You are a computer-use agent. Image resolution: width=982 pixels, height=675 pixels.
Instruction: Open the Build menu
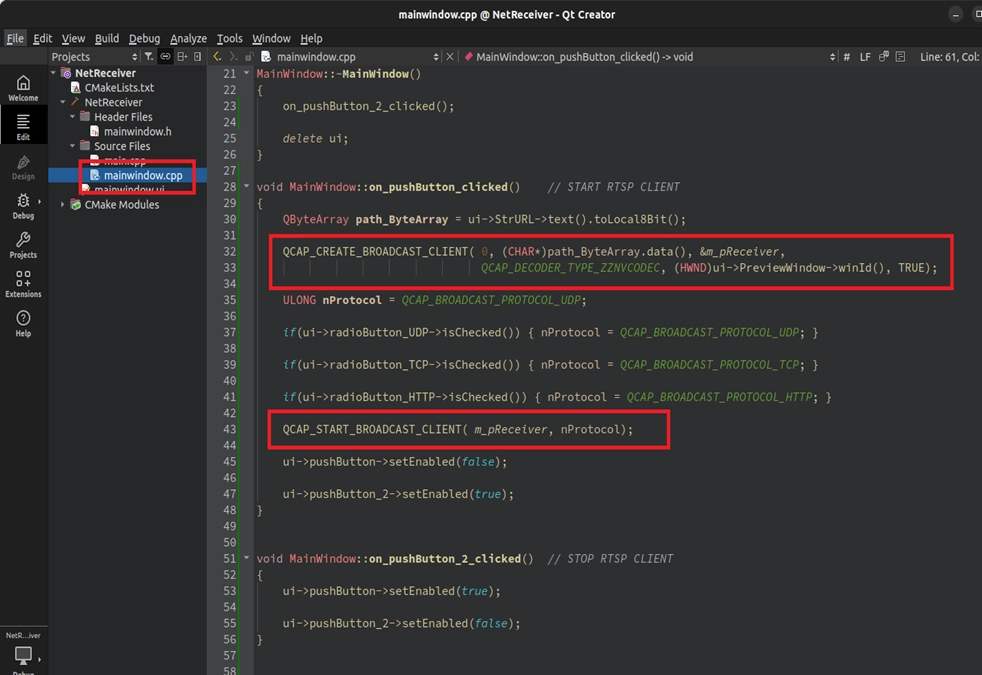(x=106, y=38)
